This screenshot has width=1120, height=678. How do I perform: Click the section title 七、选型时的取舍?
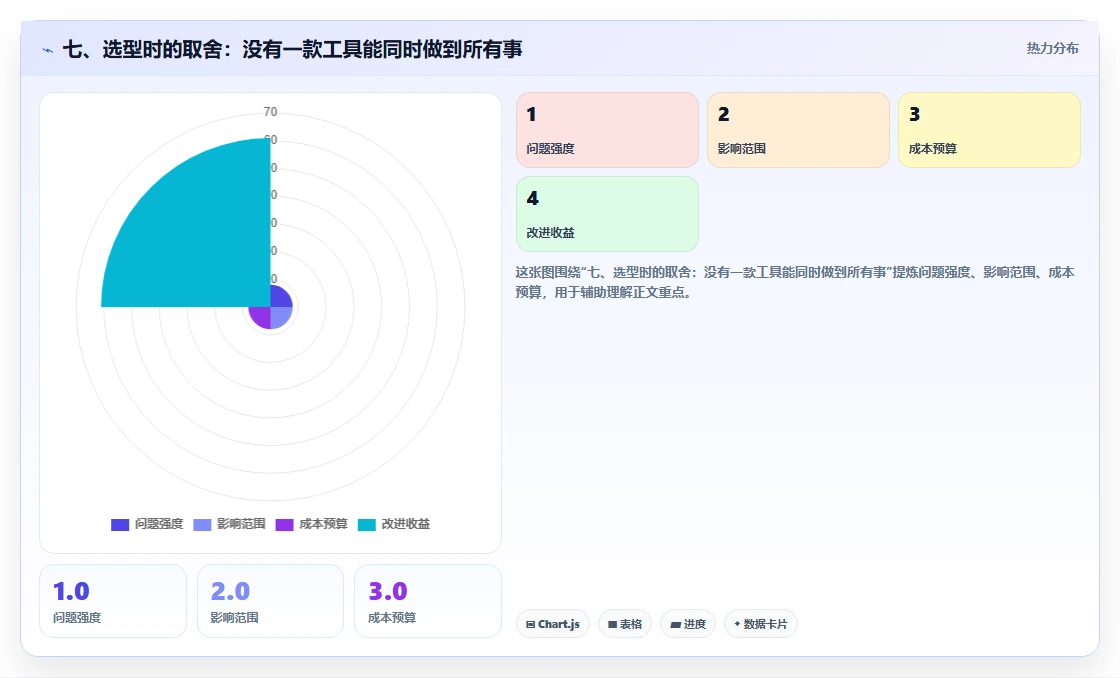tap(293, 49)
